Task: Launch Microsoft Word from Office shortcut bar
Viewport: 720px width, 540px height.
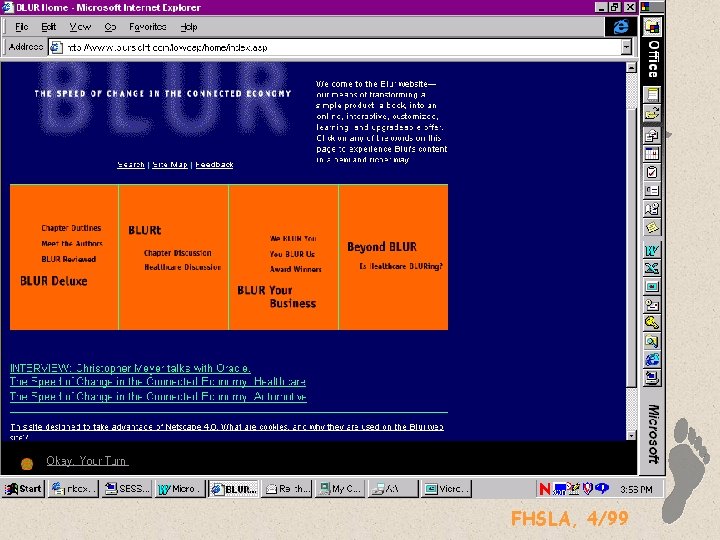Action: (652, 250)
